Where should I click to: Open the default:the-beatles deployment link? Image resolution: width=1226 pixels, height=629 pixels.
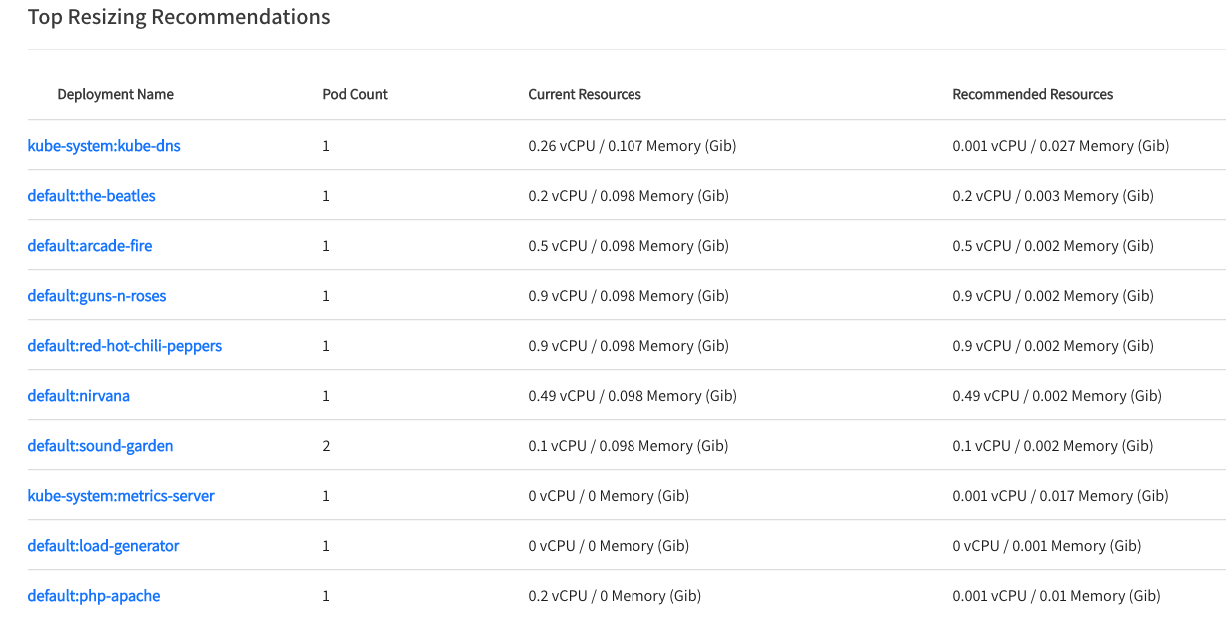92,196
